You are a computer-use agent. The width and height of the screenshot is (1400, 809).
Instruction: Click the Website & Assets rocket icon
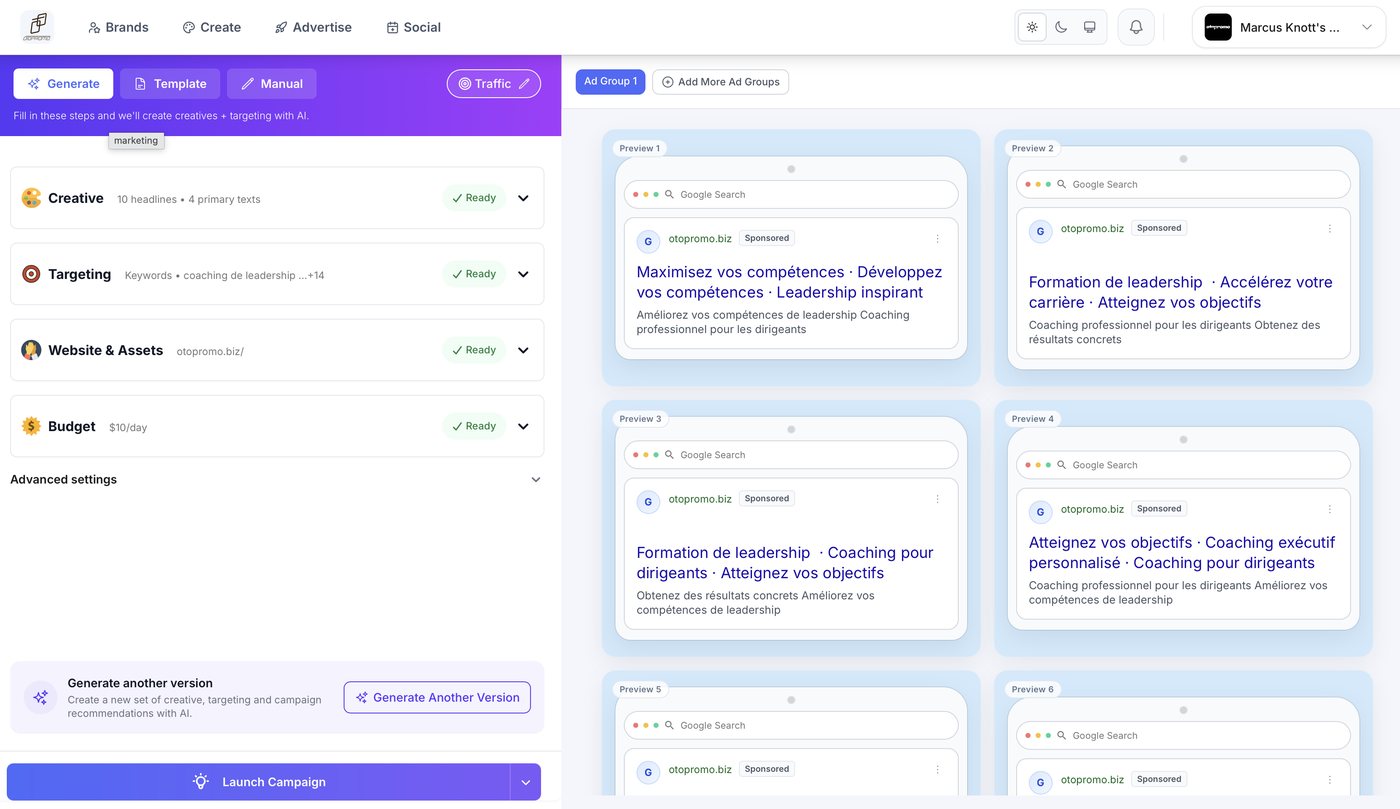(31, 350)
